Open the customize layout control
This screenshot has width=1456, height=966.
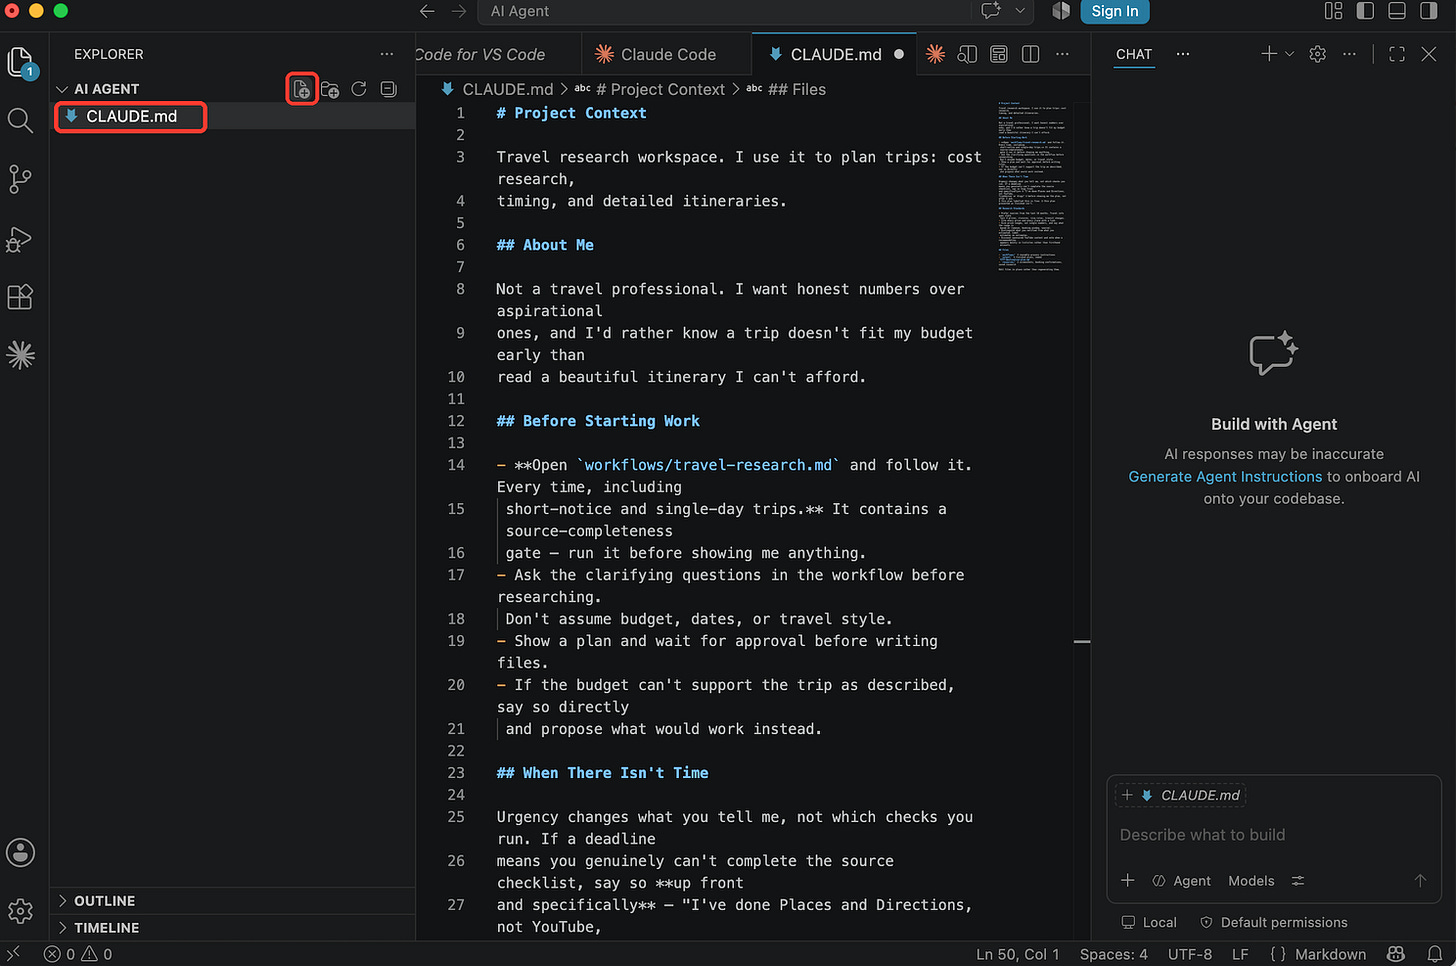point(1333,11)
